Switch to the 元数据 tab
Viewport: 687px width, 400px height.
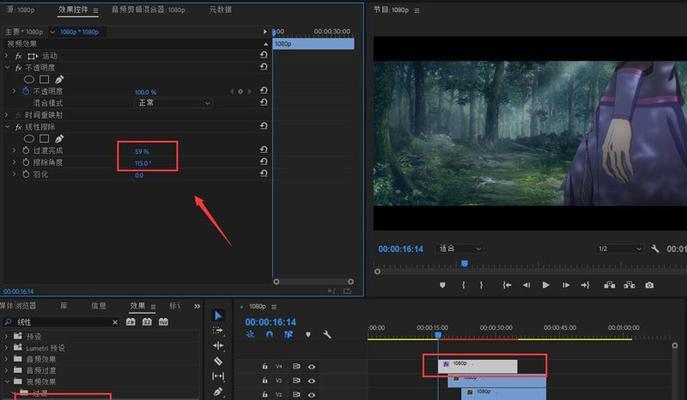(x=220, y=9)
